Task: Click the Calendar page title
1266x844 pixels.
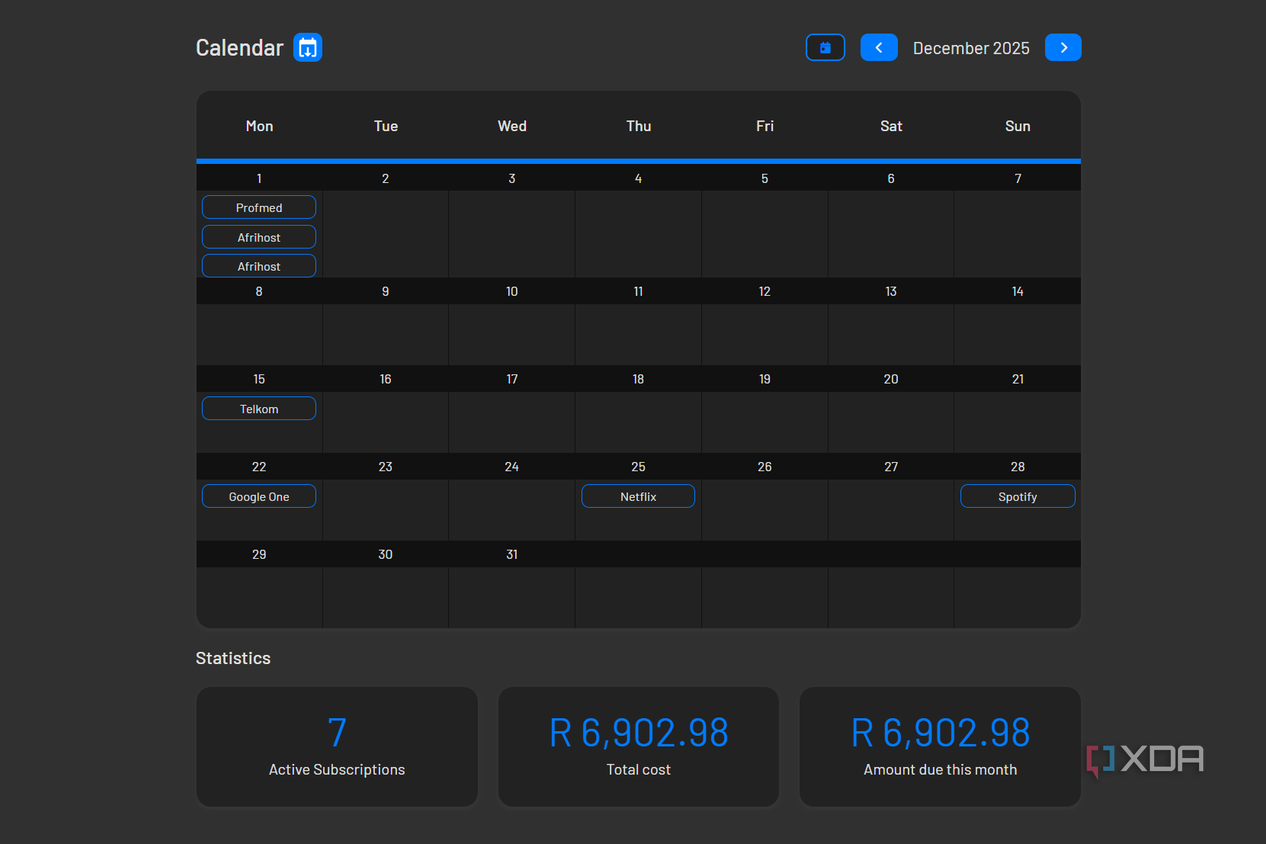Action: pyautogui.click(x=240, y=48)
